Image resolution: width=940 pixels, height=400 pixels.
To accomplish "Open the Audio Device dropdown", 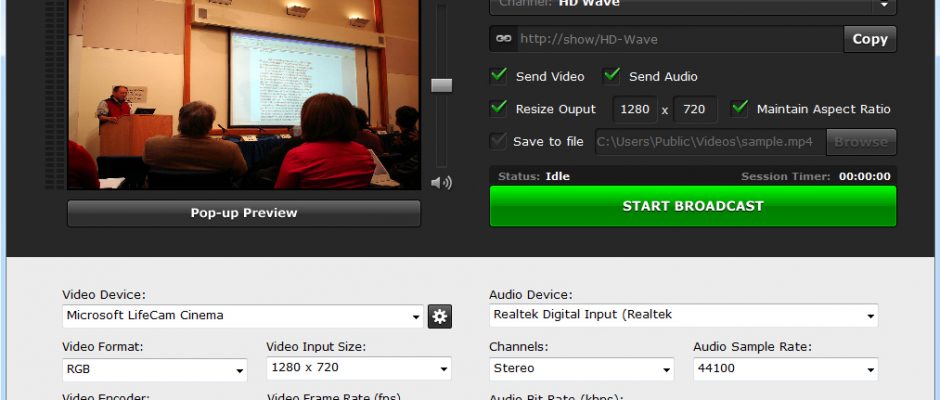I will coord(683,315).
